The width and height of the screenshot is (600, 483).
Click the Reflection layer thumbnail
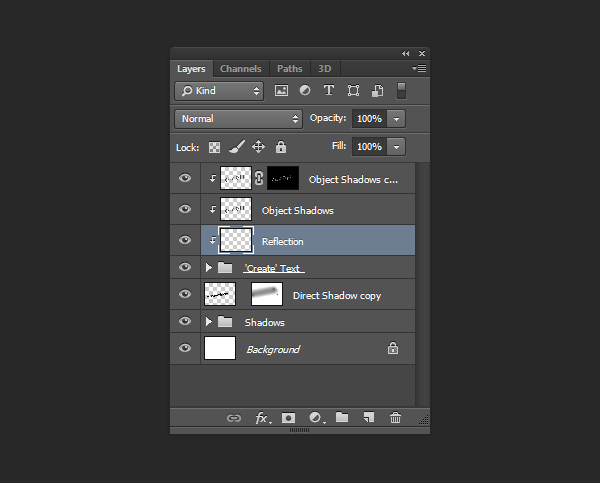236,240
